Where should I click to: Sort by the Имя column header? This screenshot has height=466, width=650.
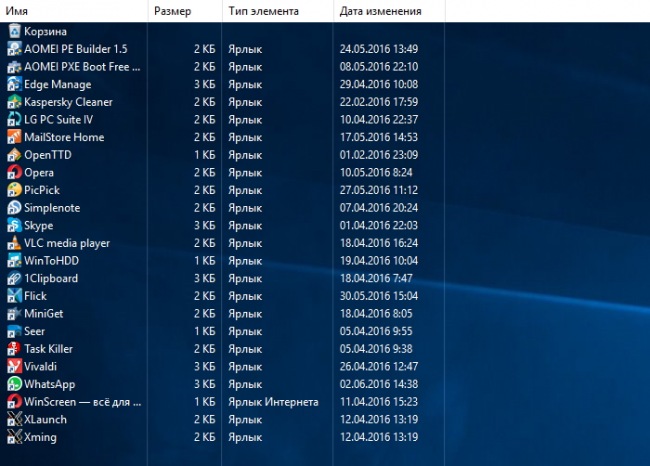[x=74, y=11]
